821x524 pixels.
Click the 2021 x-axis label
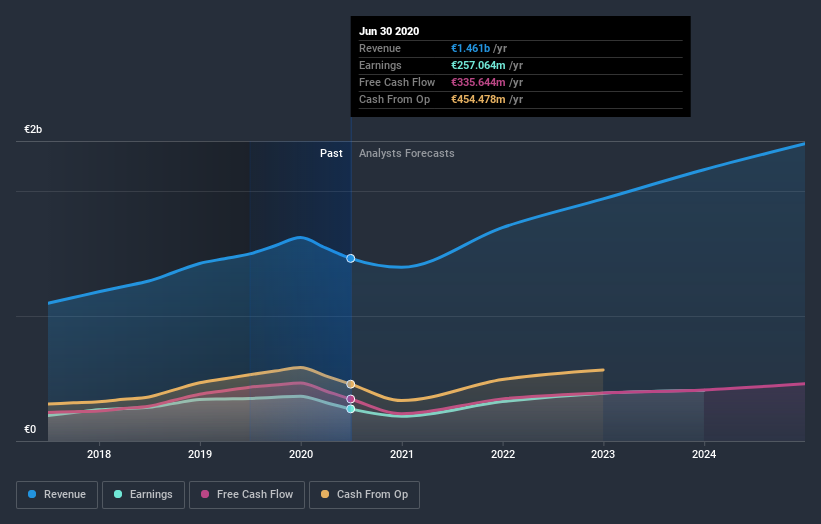pos(402,454)
